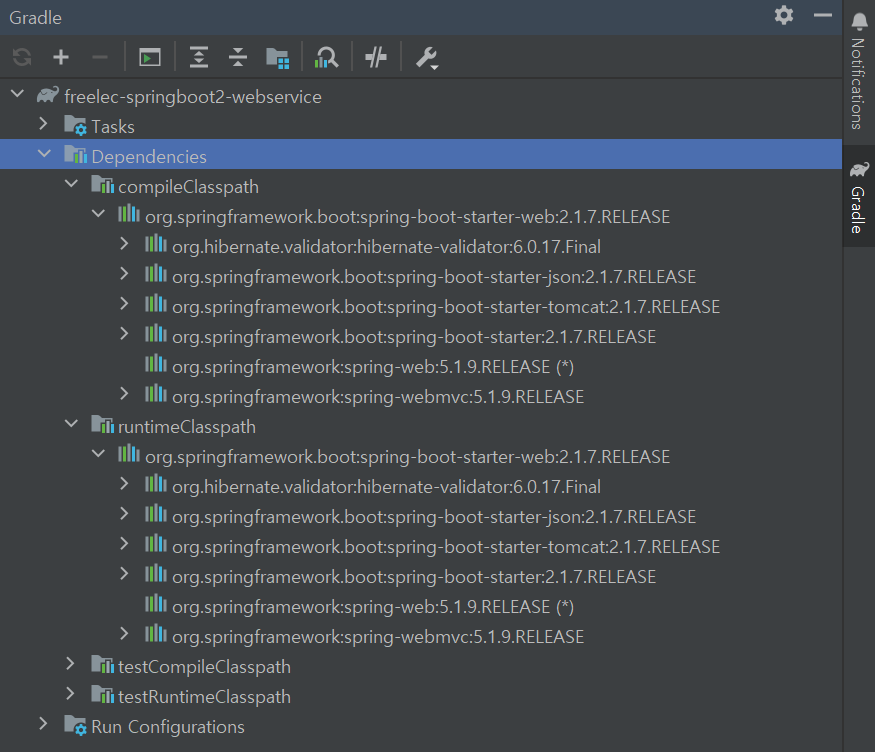
Task: Click the testCompileClasspath folder icon
Action: (x=103, y=664)
